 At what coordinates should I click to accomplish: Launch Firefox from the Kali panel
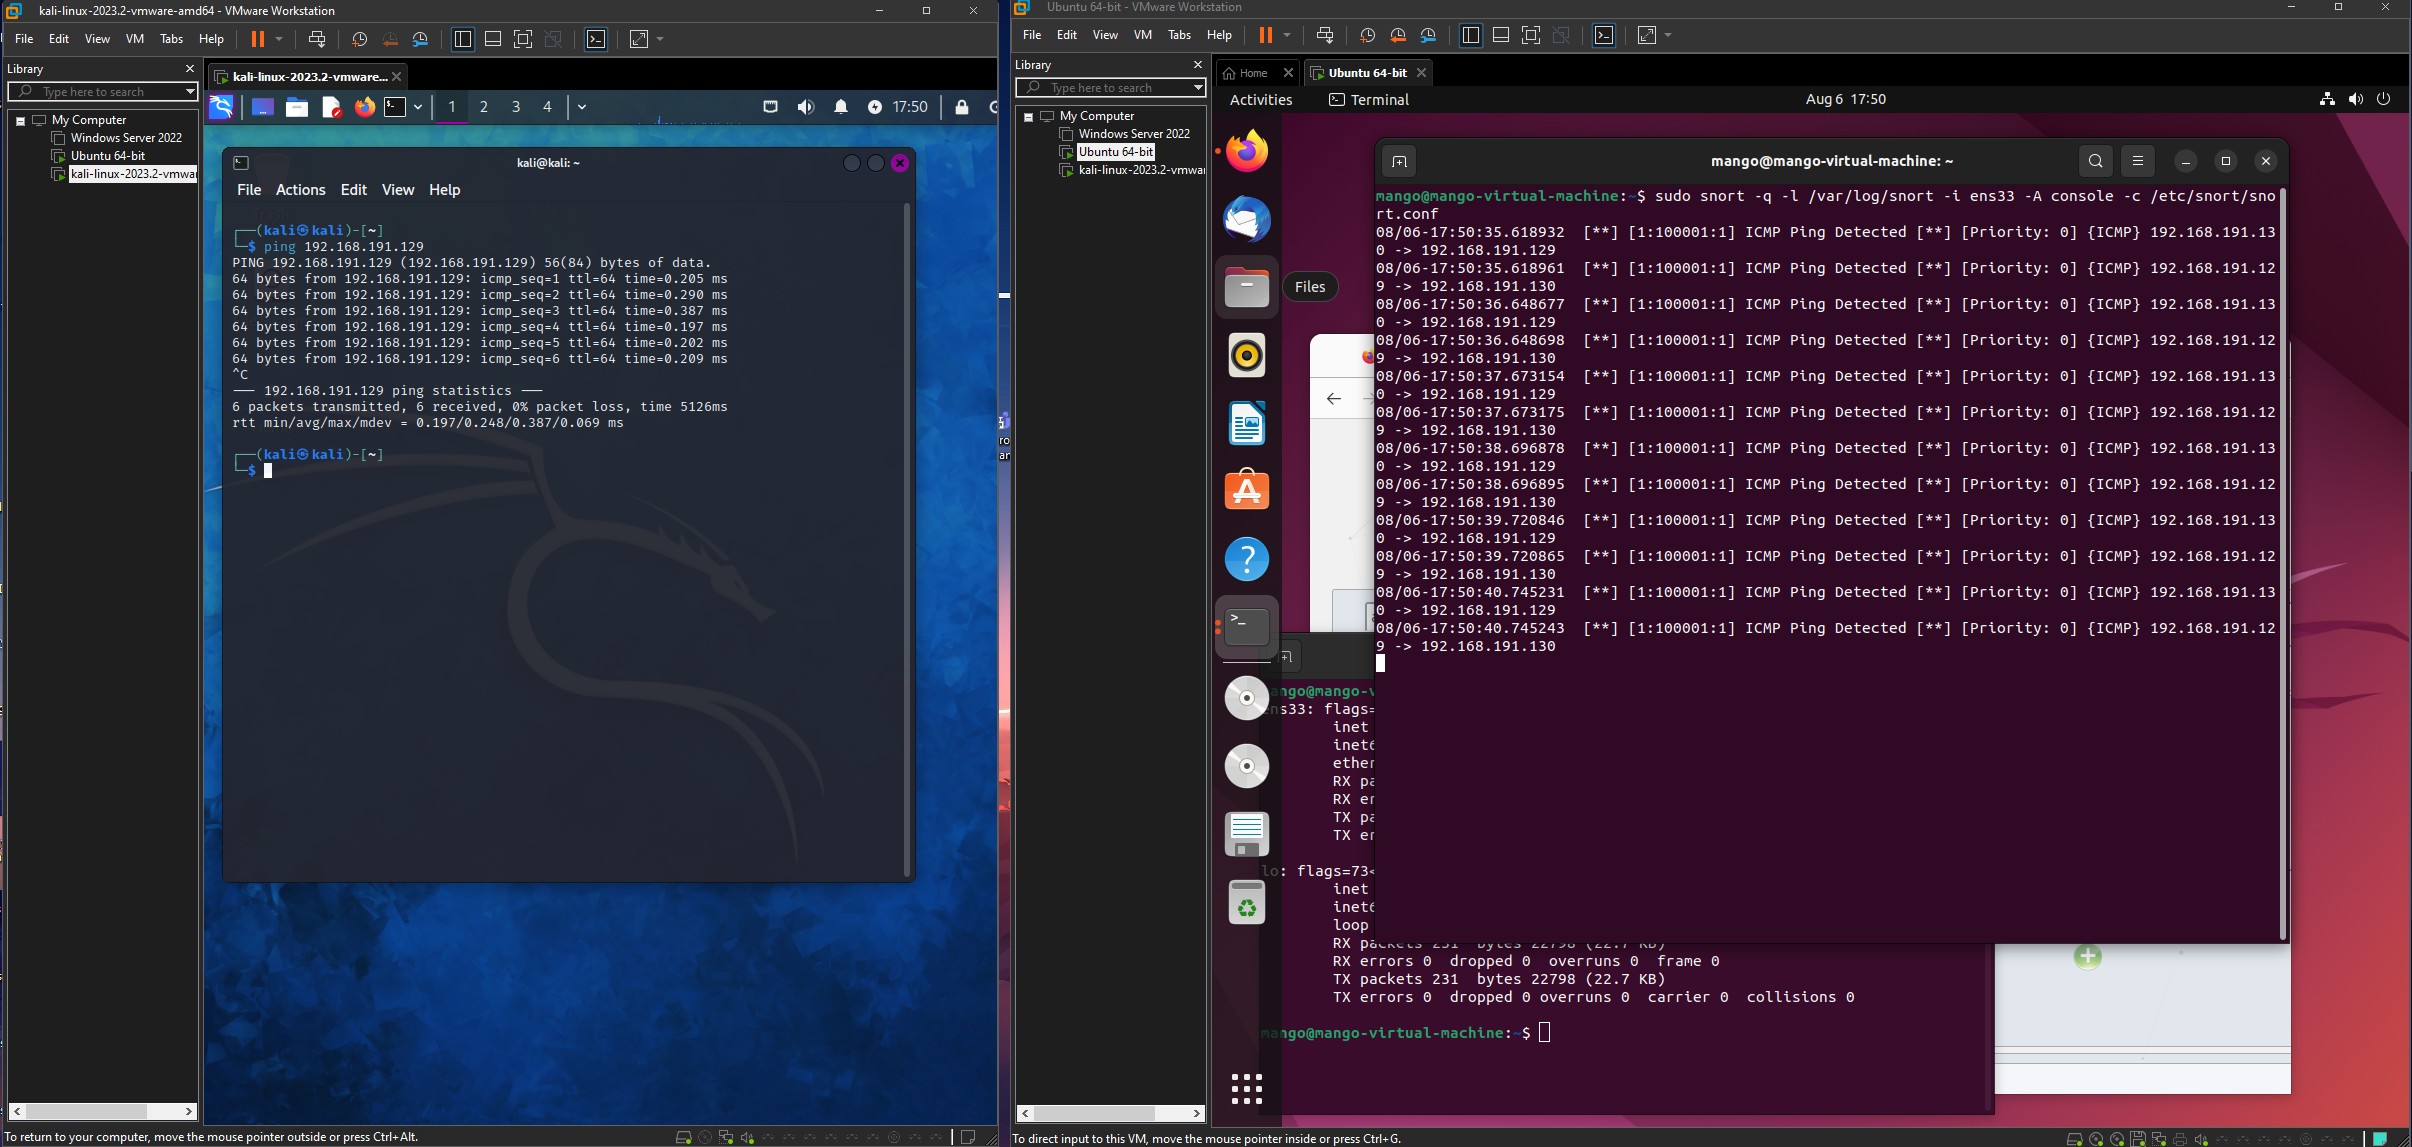pyautogui.click(x=364, y=107)
